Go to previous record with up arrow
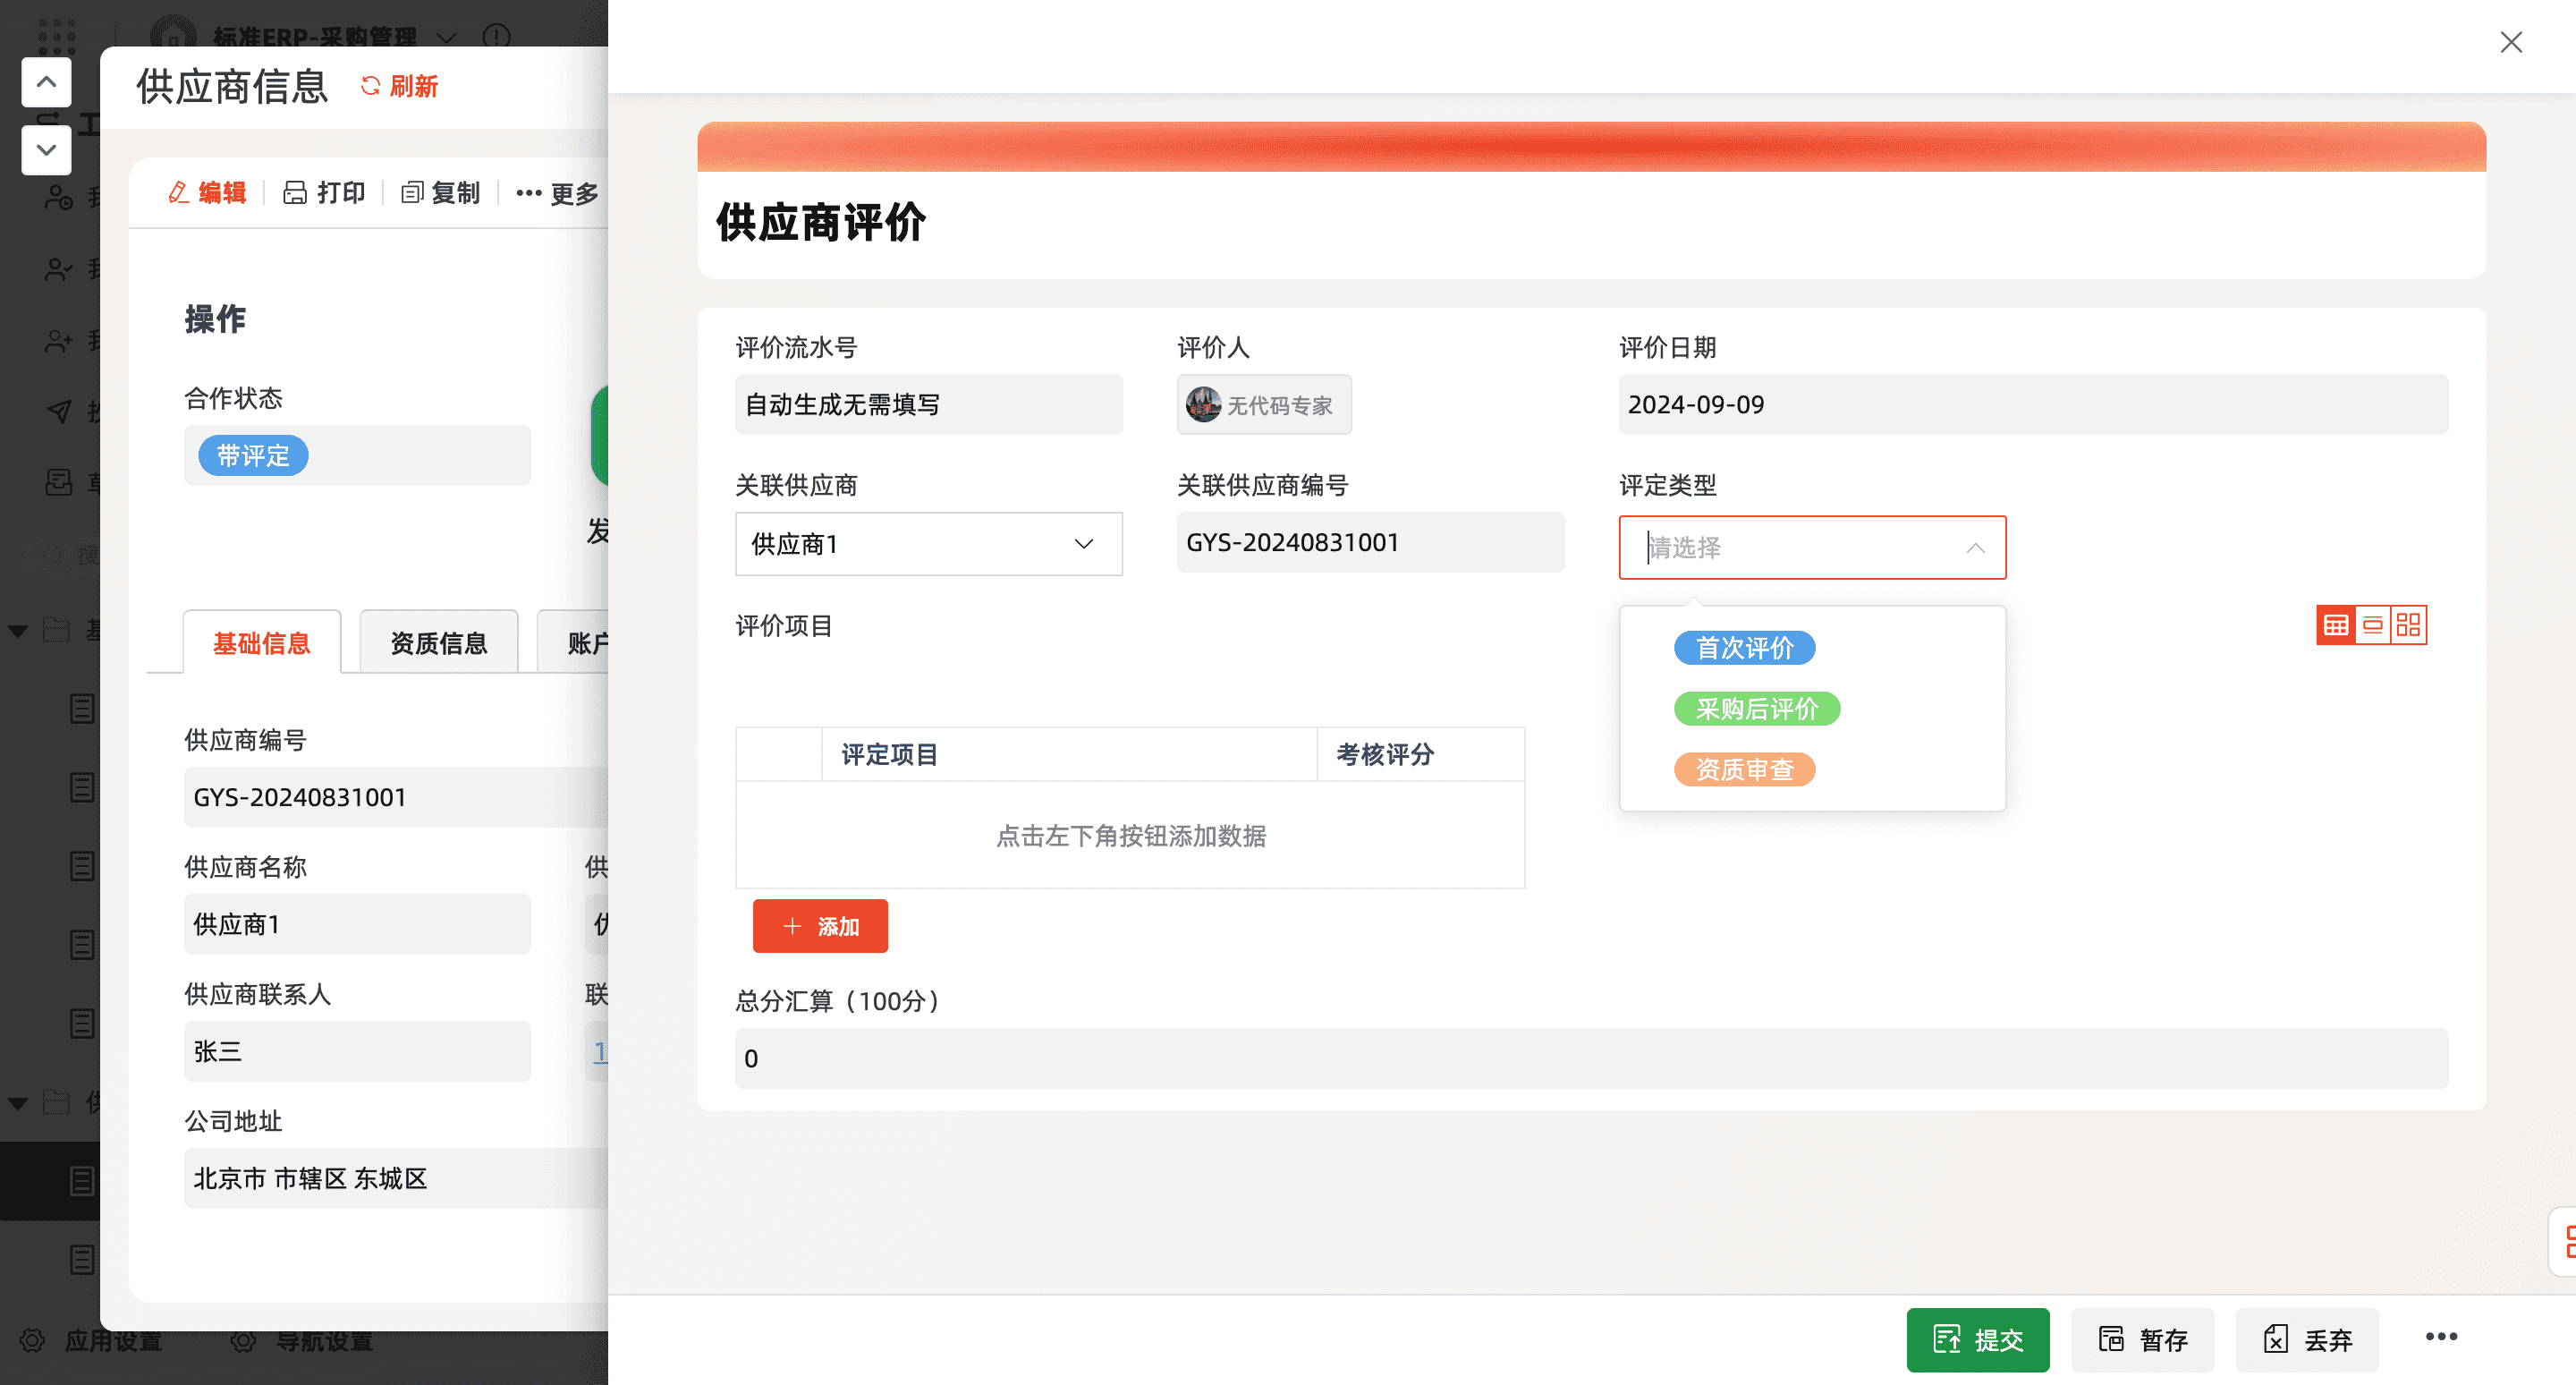The height and width of the screenshot is (1385, 2576). [46, 82]
